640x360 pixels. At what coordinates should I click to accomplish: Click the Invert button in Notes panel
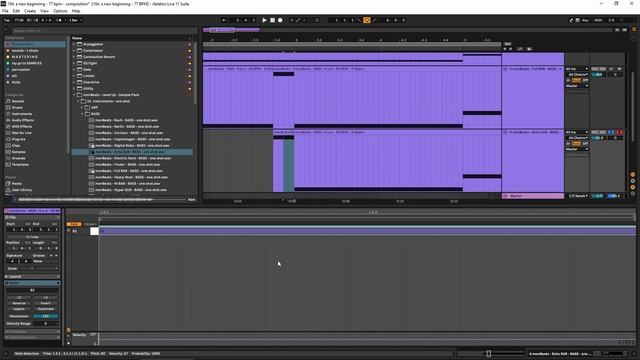click(45, 303)
